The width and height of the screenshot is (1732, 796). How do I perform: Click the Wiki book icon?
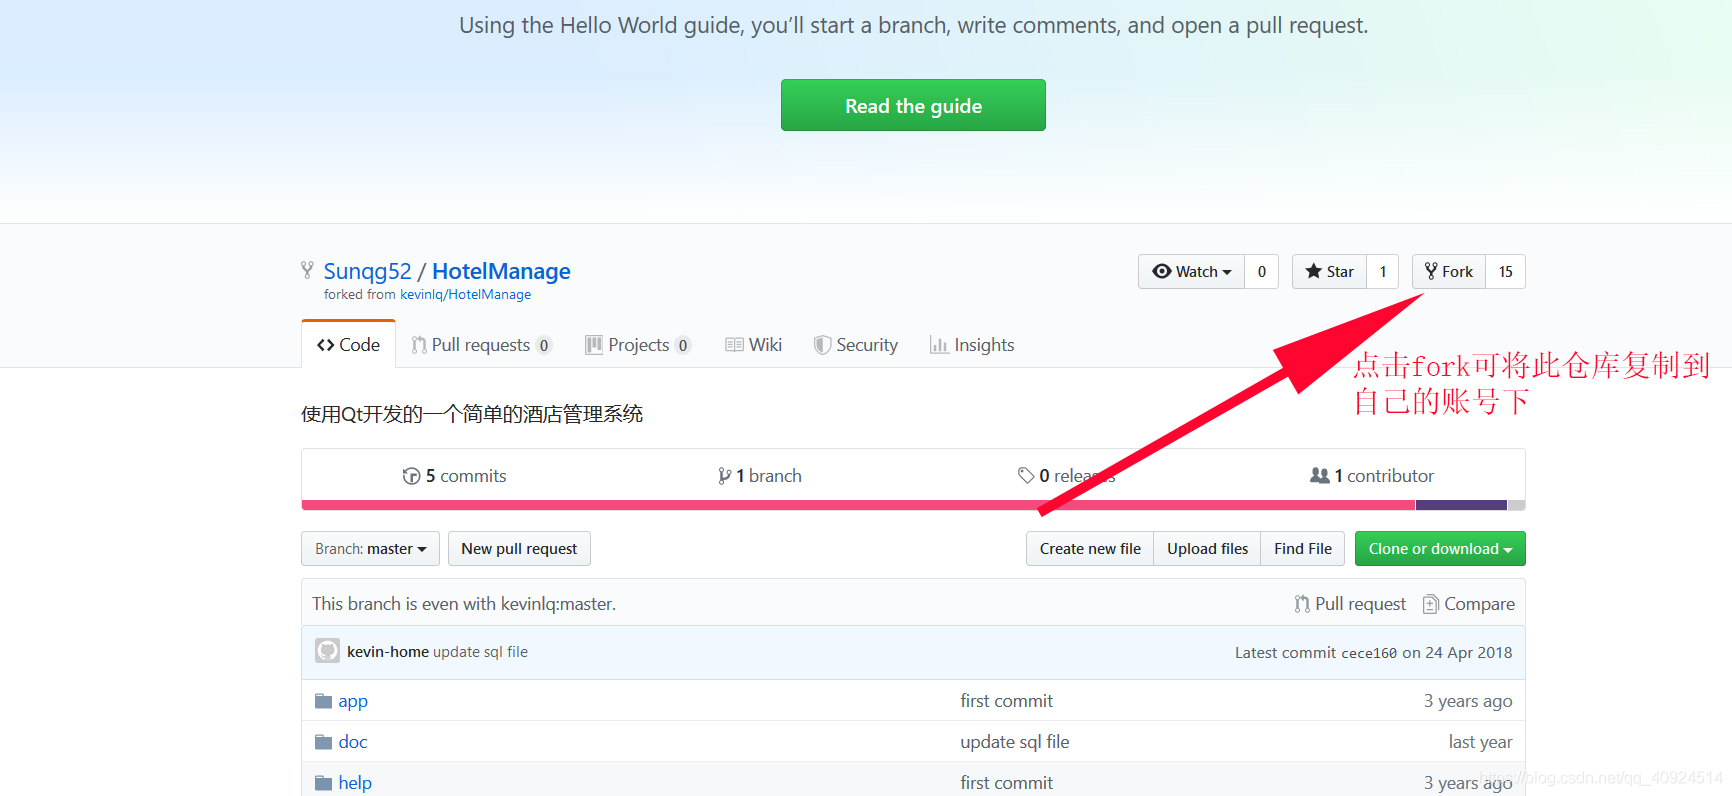734,345
